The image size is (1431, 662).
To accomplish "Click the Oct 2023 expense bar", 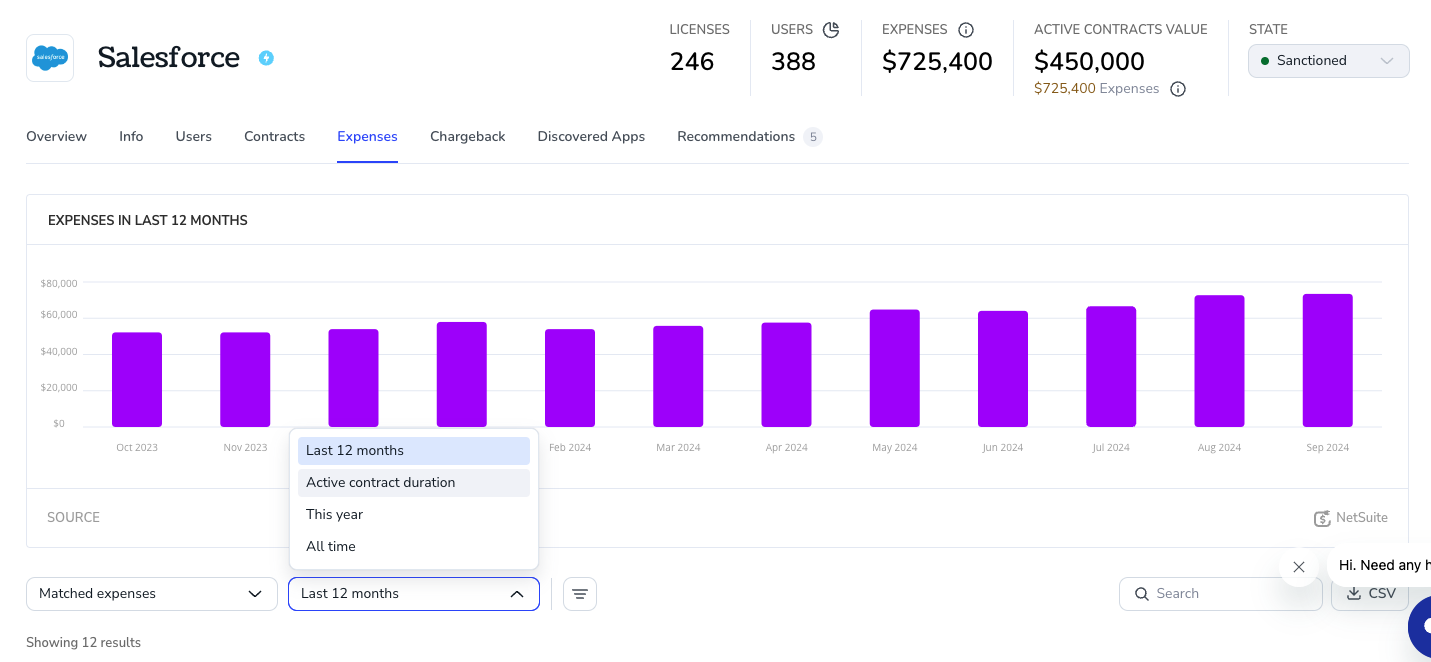I will [137, 380].
